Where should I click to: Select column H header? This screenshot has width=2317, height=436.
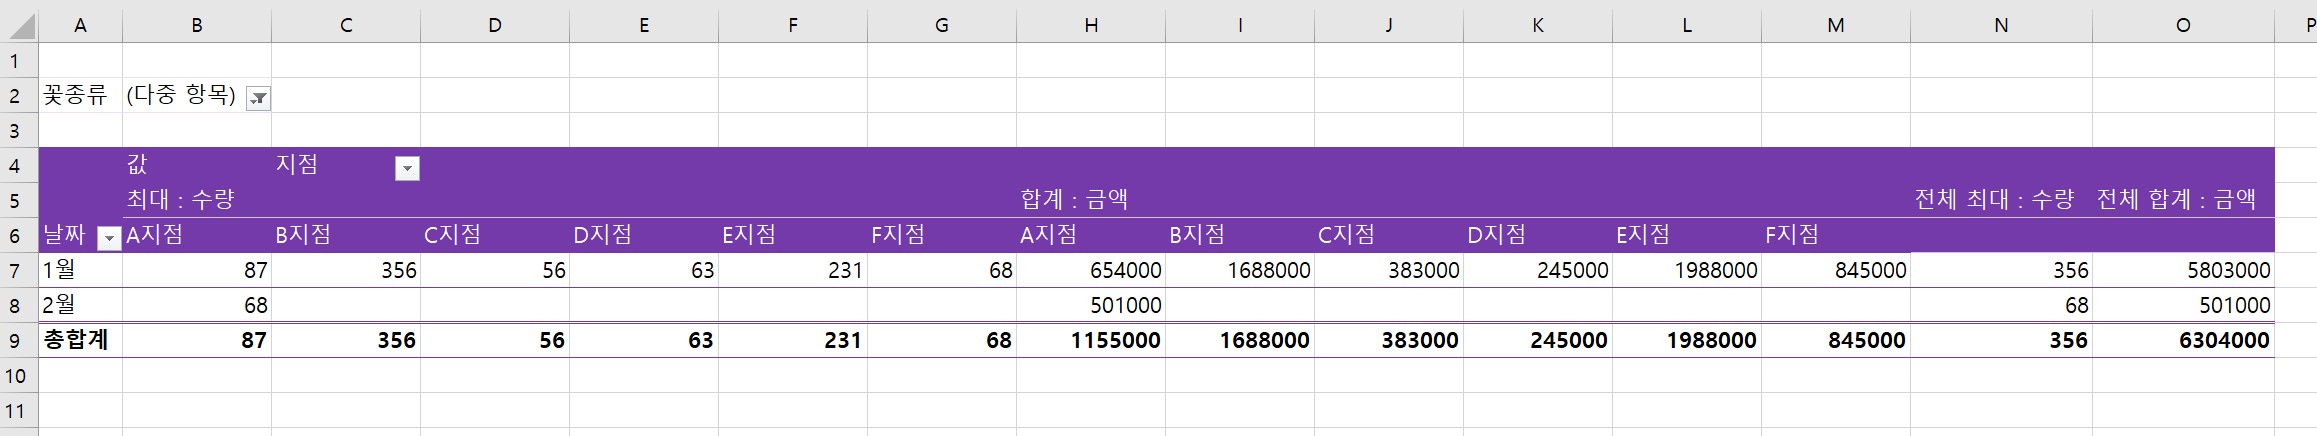click(1091, 25)
